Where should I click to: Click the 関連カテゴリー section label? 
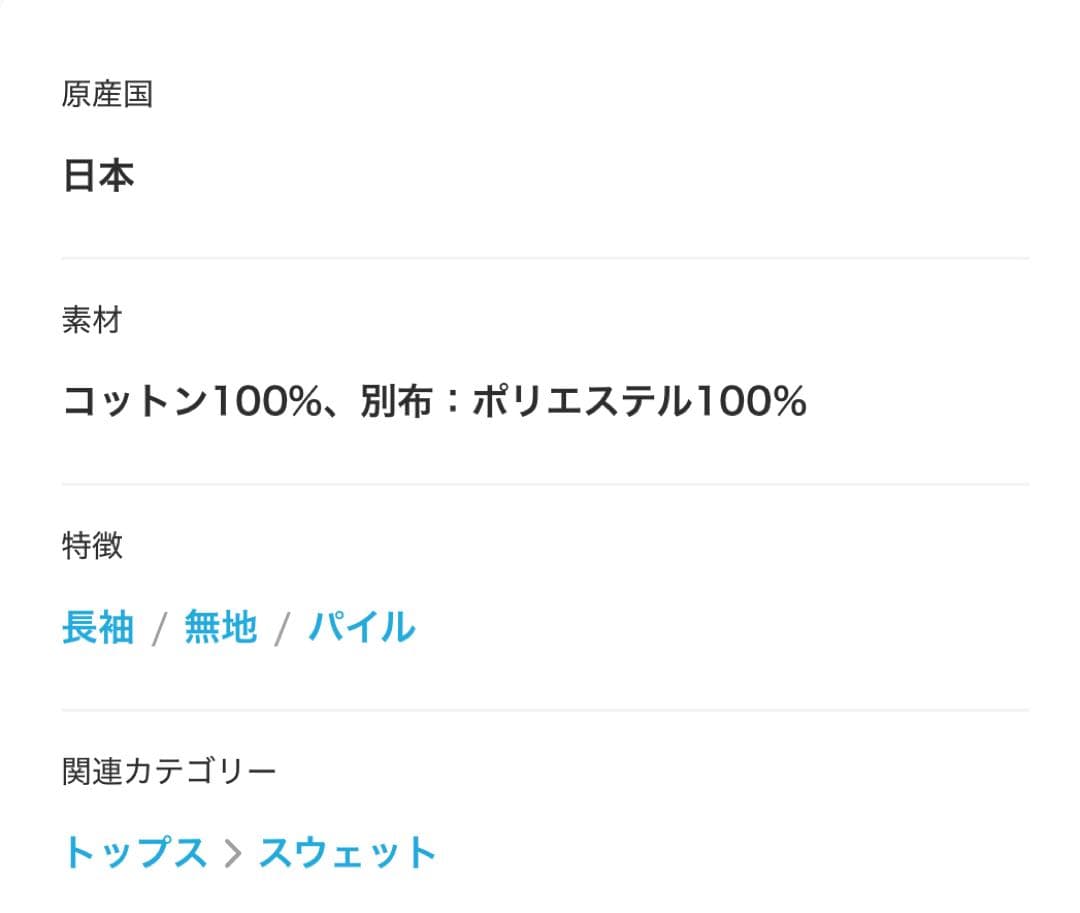168,772
